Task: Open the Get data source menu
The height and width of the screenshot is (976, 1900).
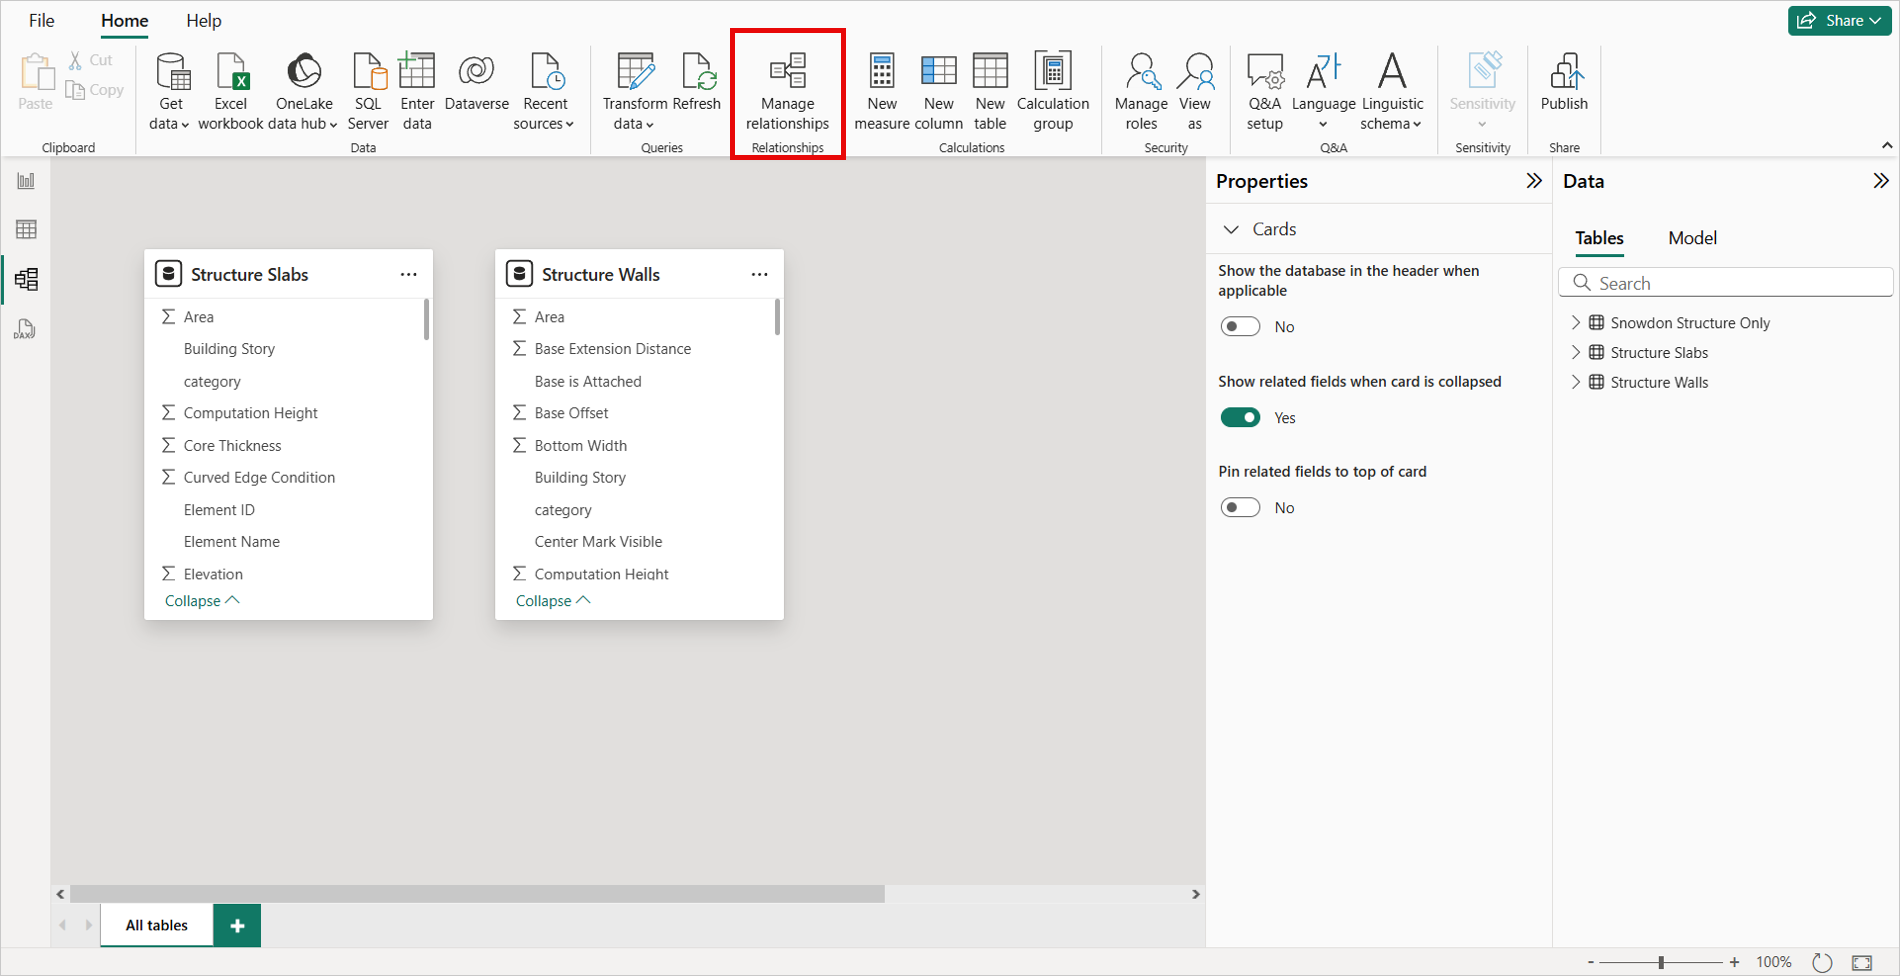Action: pos(170,92)
